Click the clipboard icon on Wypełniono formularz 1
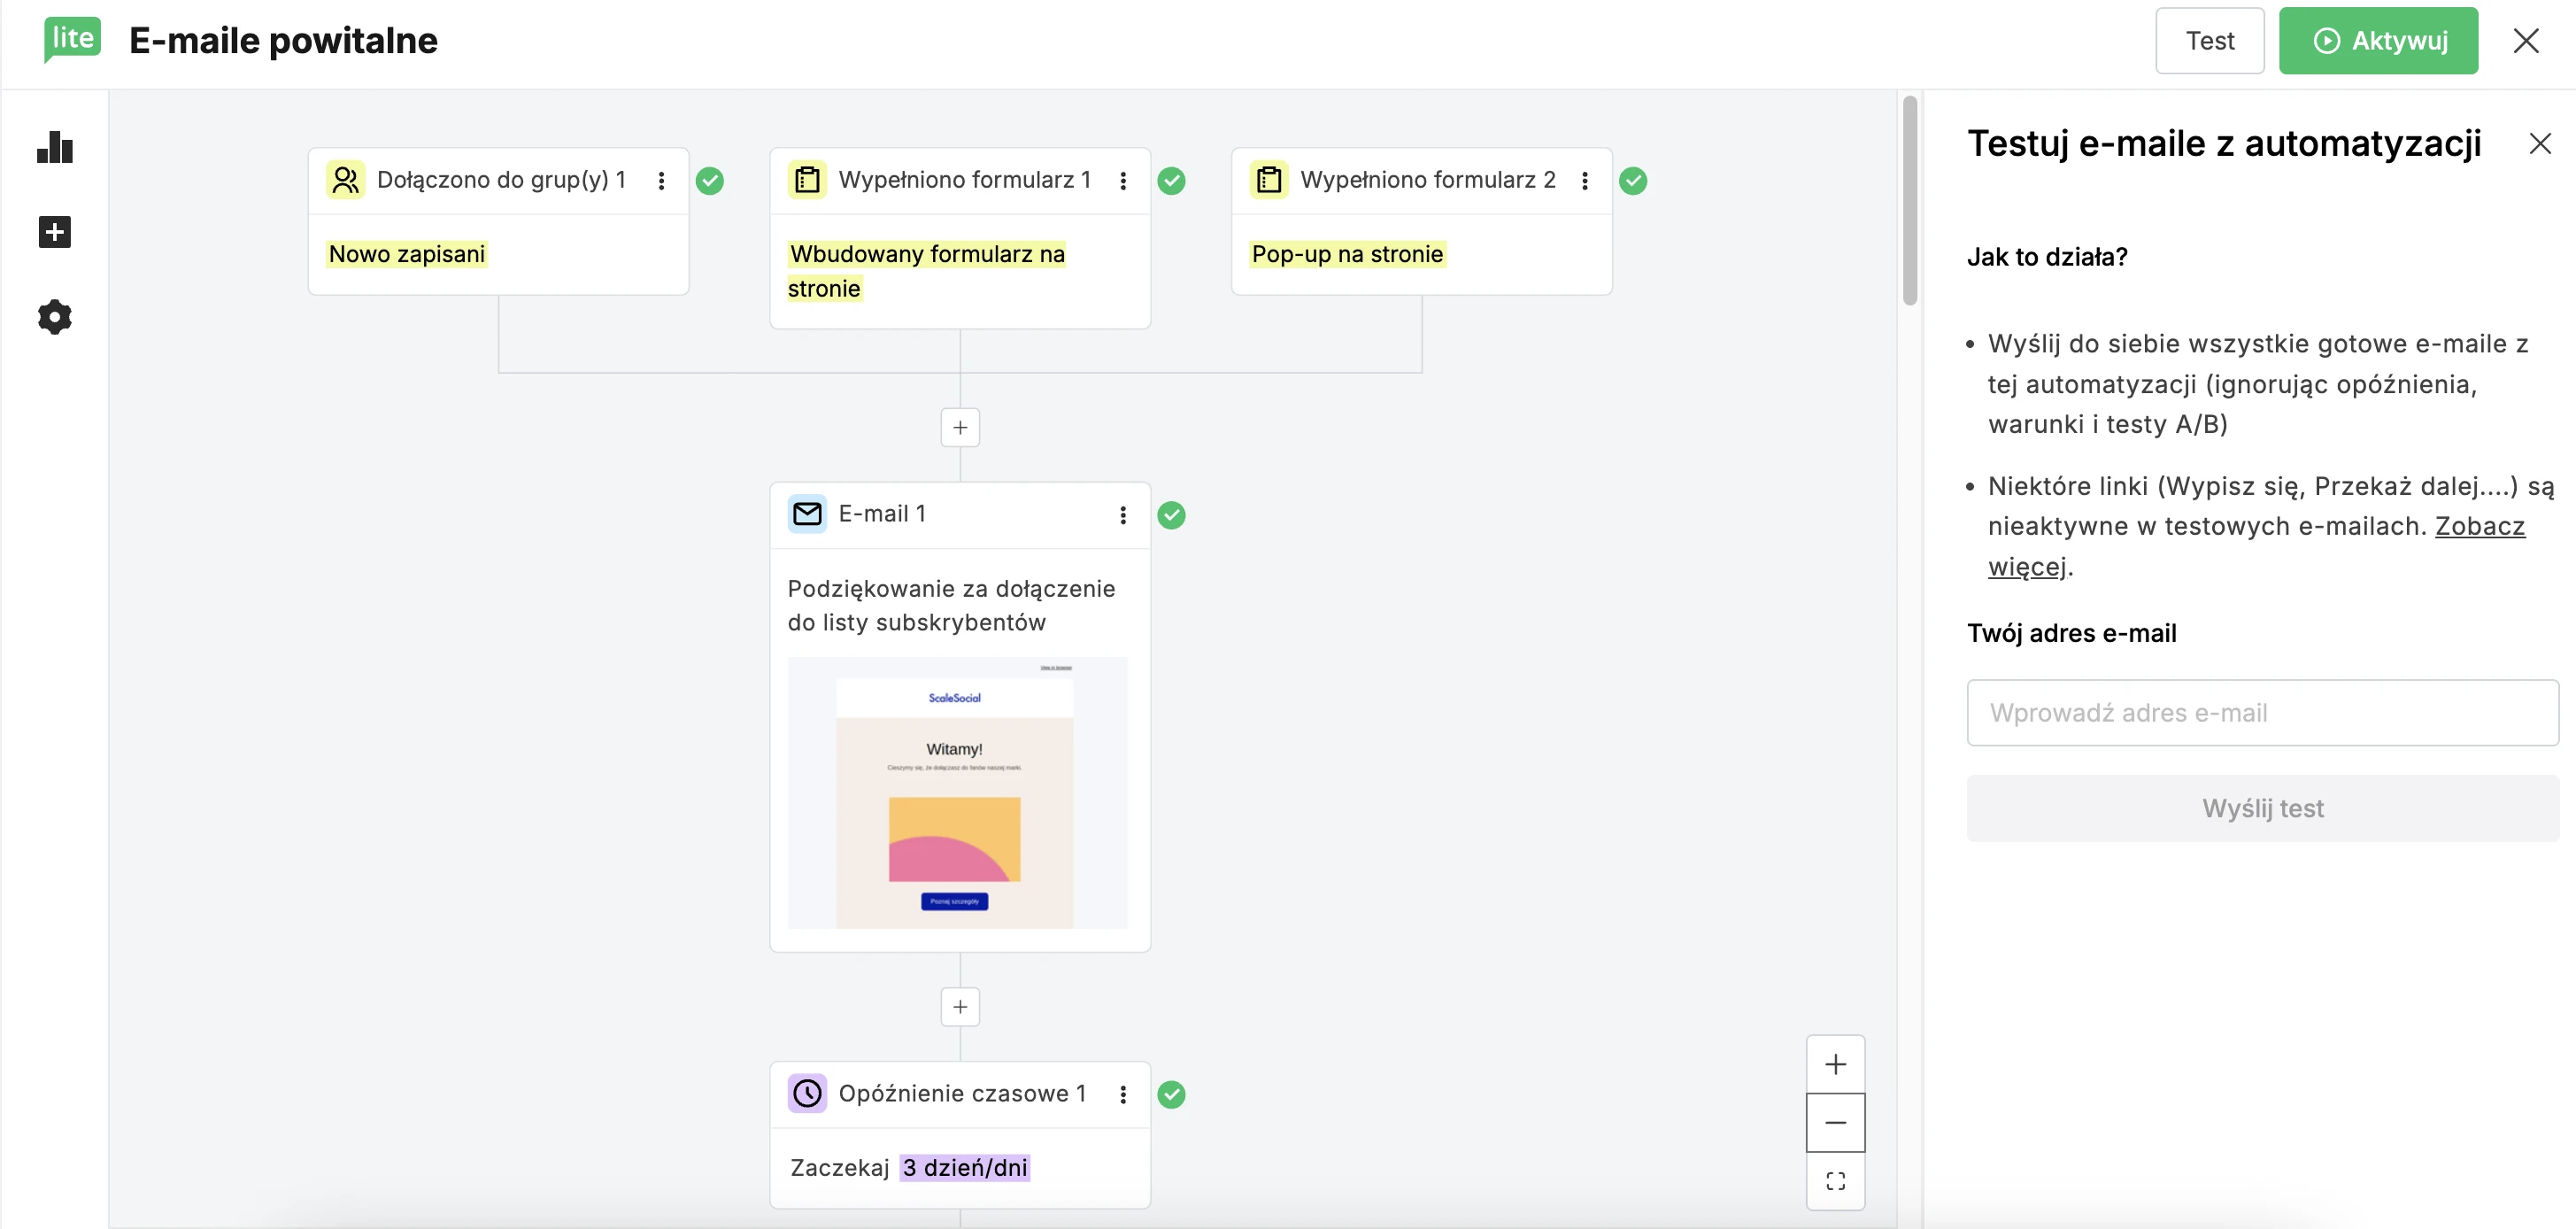The image size is (2576, 1229). pyautogui.click(x=807, y=180)
